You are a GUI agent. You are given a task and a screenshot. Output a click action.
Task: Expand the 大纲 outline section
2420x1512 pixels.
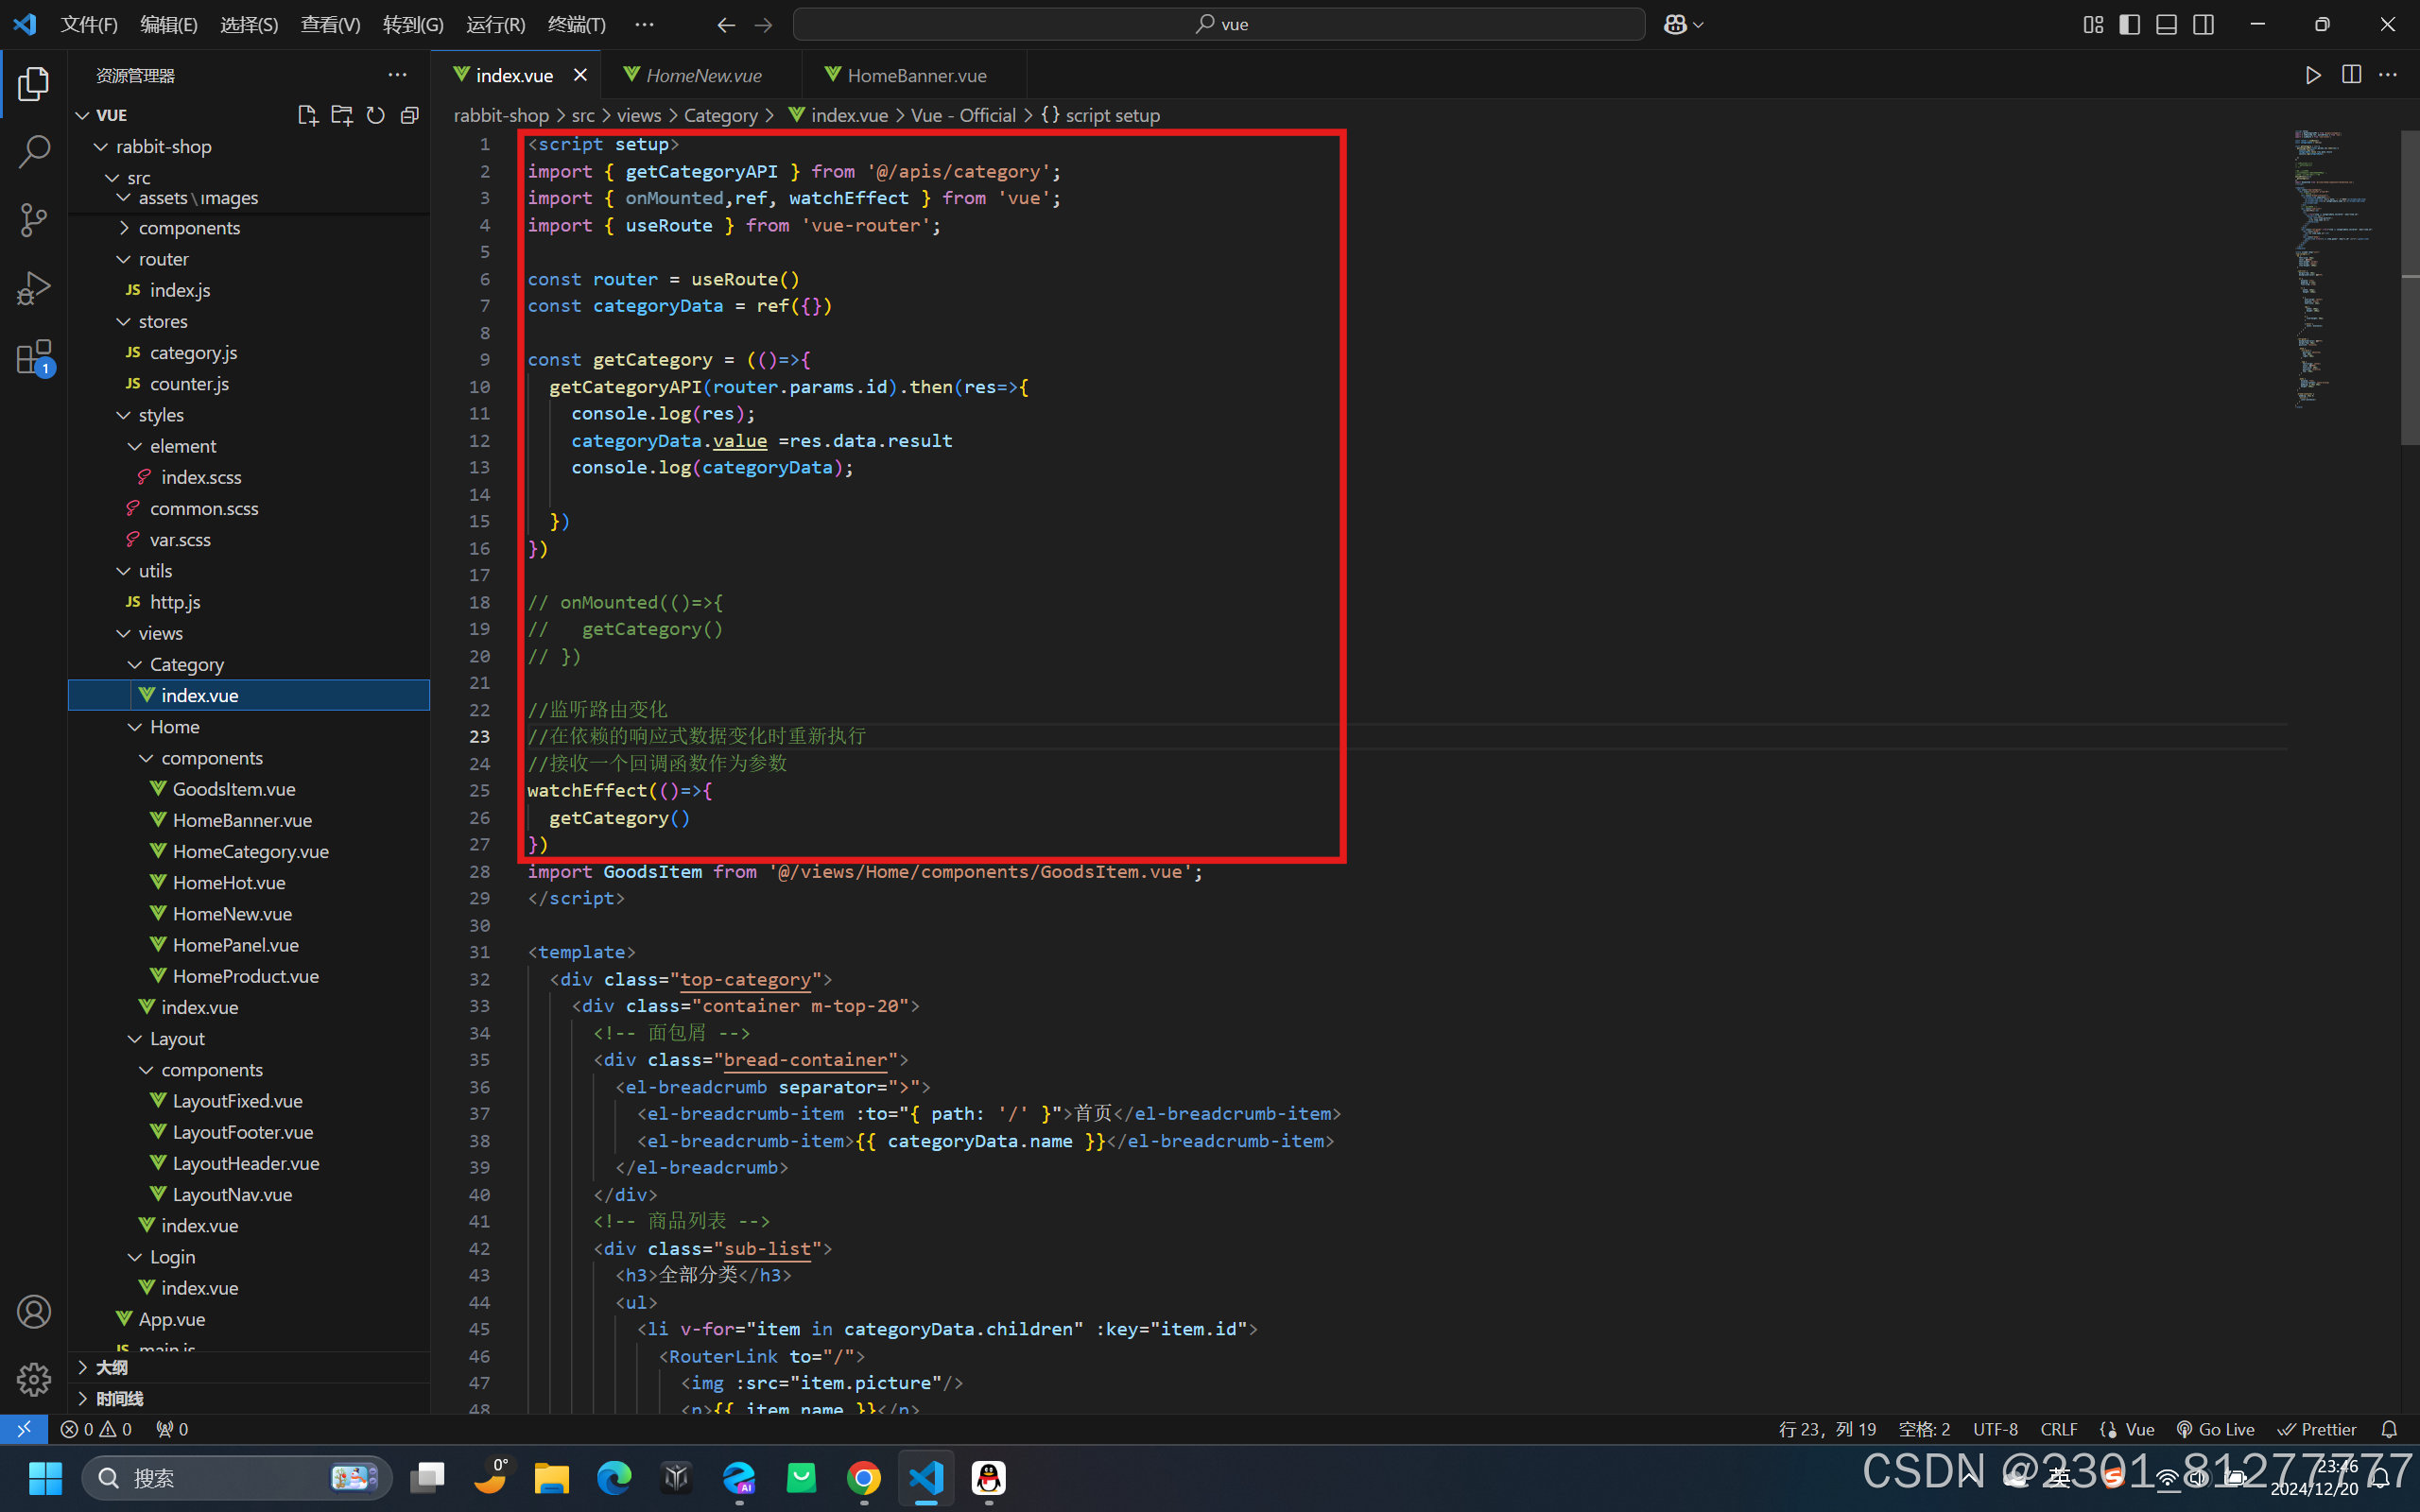pos(249,1367)
